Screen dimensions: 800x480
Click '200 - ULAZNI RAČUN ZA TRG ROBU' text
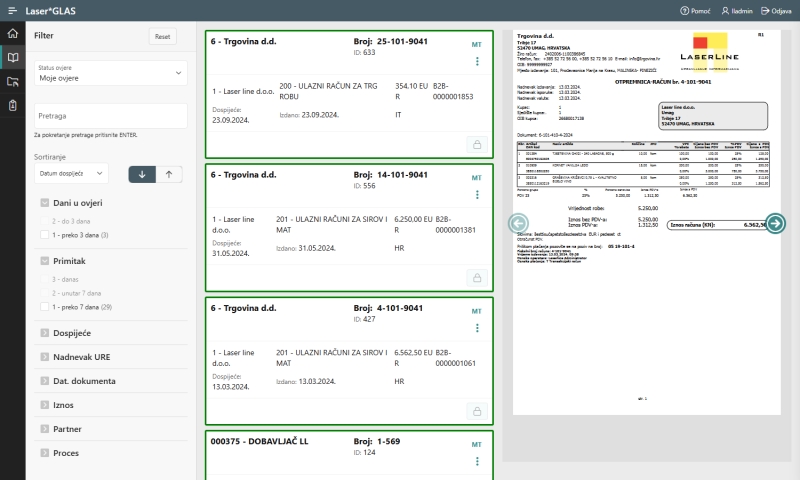point(328,91)
